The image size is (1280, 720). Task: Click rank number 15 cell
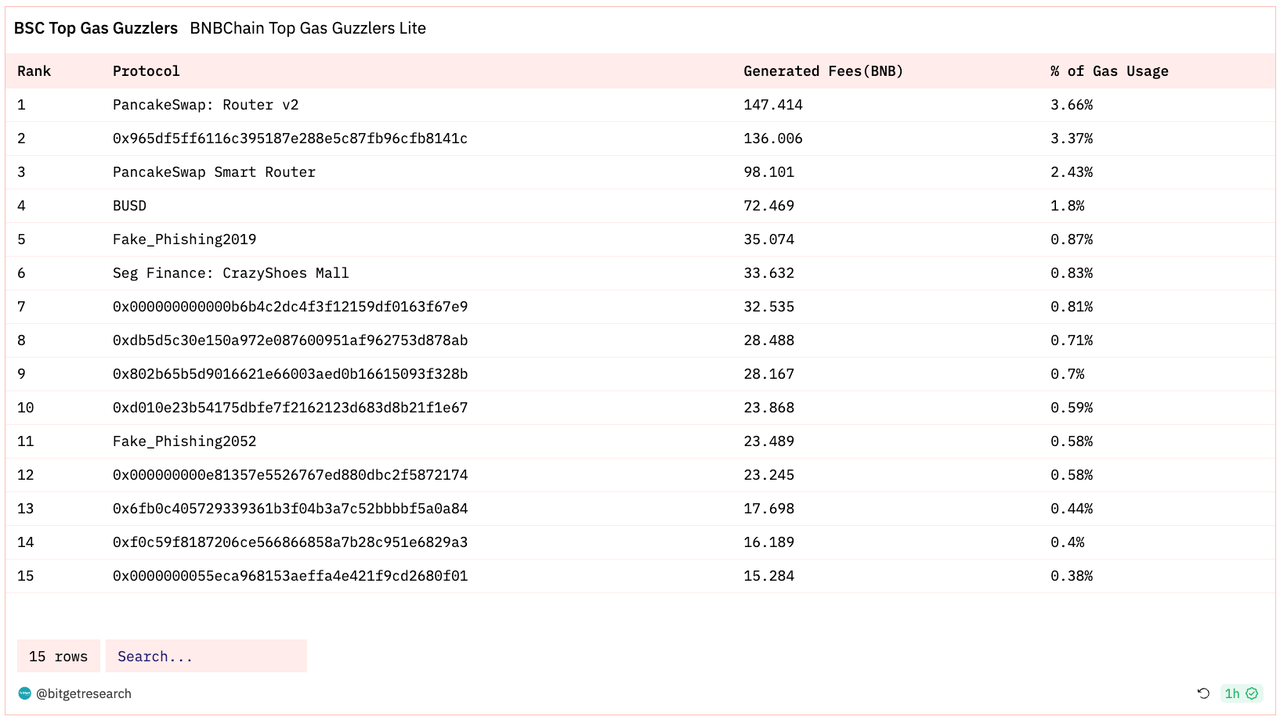coord(26,576)
